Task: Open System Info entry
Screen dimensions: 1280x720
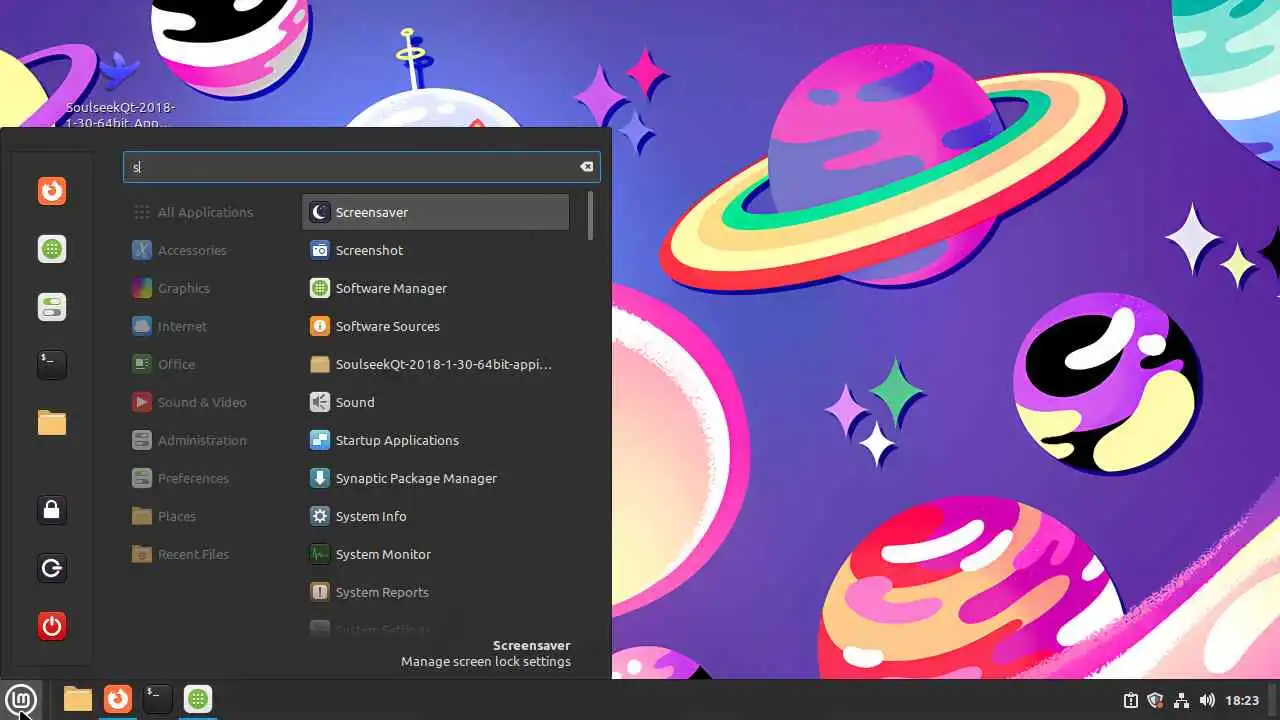Action: [x=436, y=516]
